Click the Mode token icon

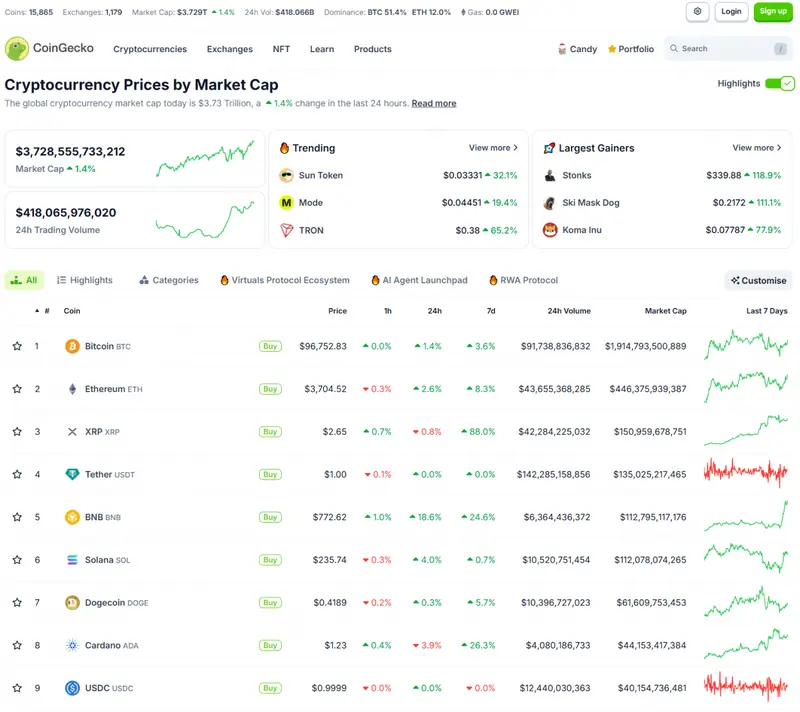pos(287,203)
